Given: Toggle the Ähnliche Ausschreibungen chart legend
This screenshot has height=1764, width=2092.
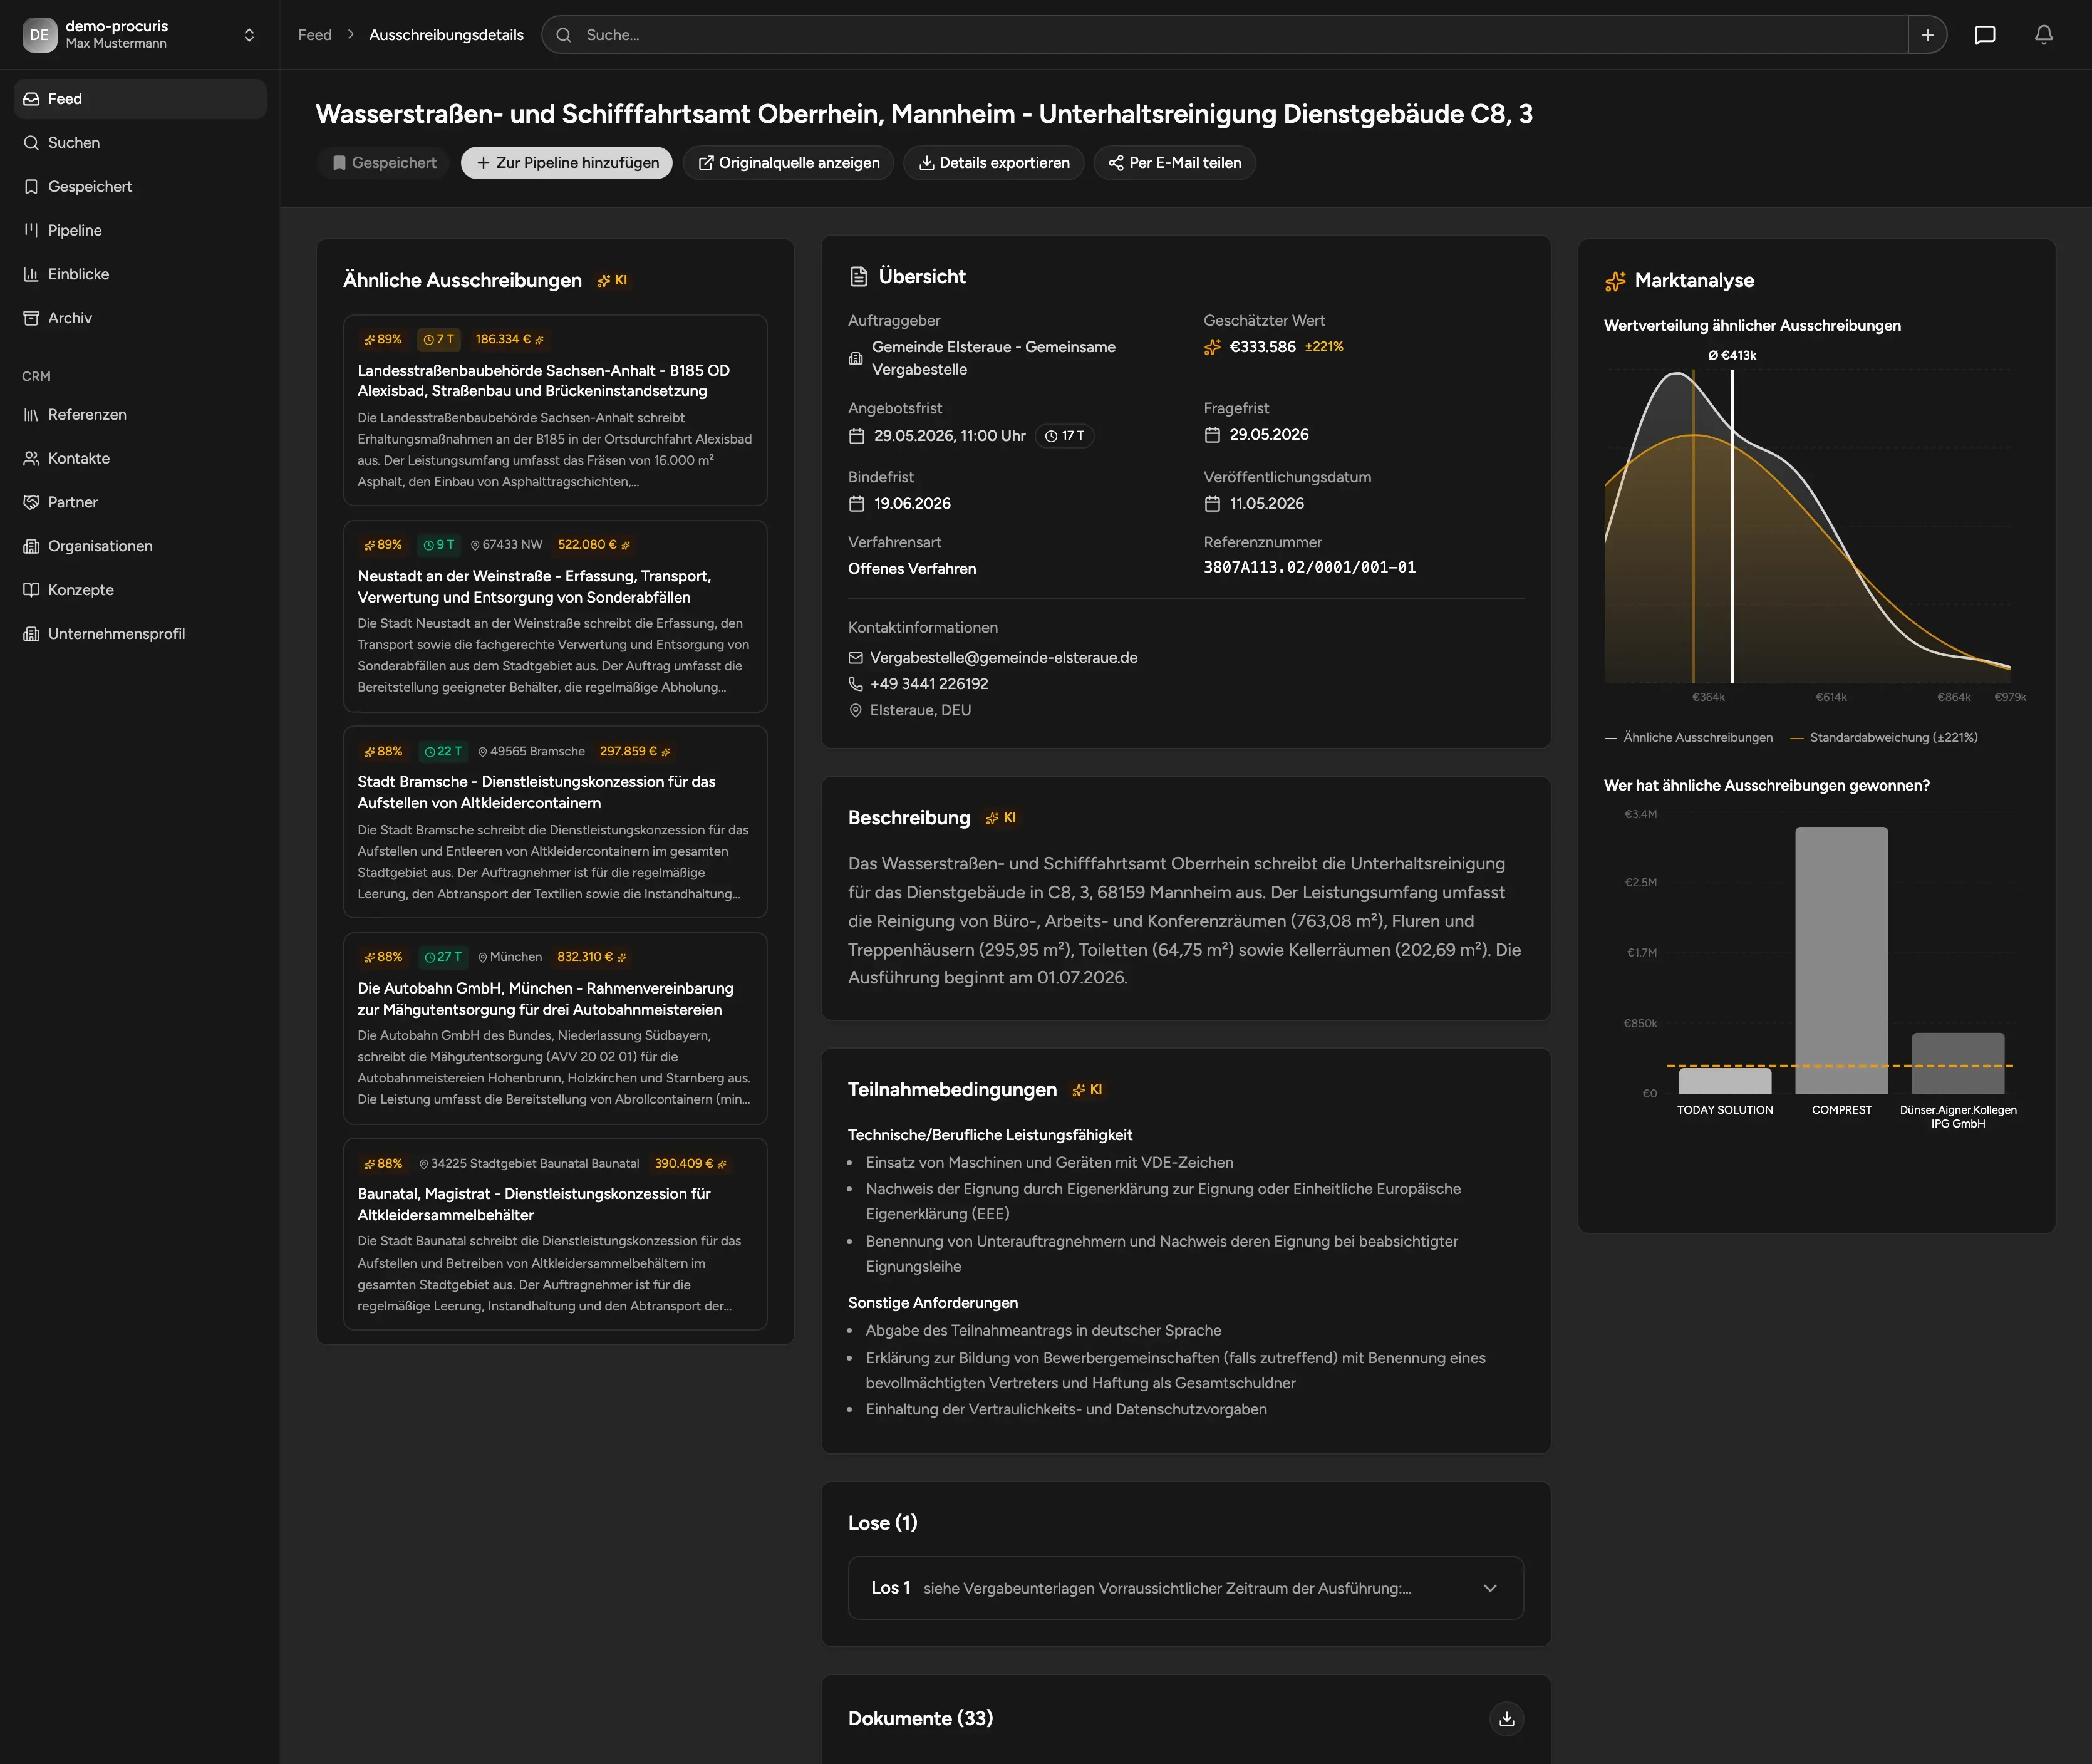Looking at the screenshot, I should pos(1688,737).
